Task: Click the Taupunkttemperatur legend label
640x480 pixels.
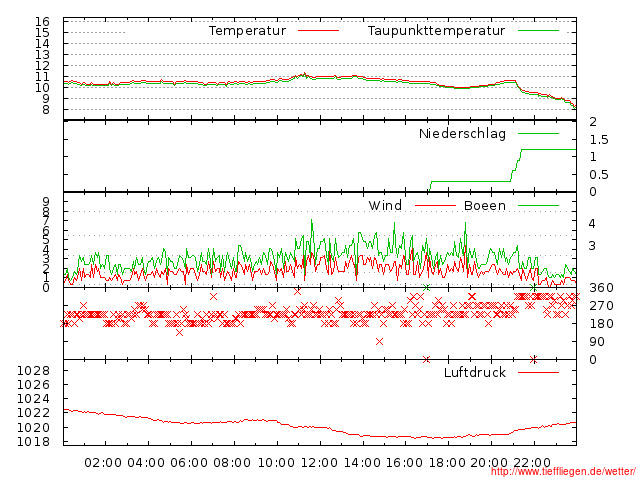Action: (x=436, y=31)
